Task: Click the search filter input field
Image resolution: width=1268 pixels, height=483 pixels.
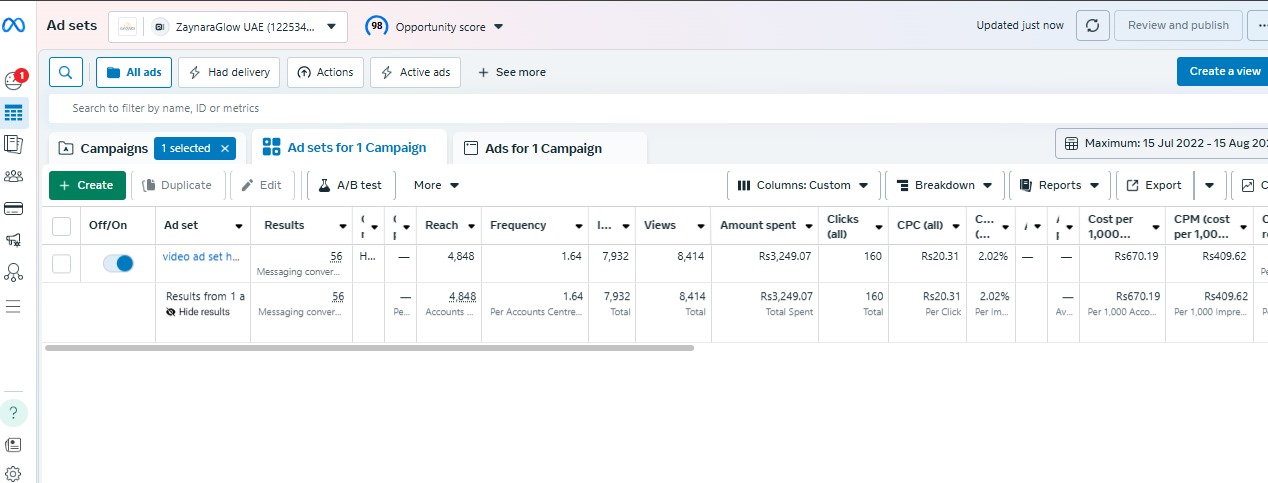Action: 500,108
